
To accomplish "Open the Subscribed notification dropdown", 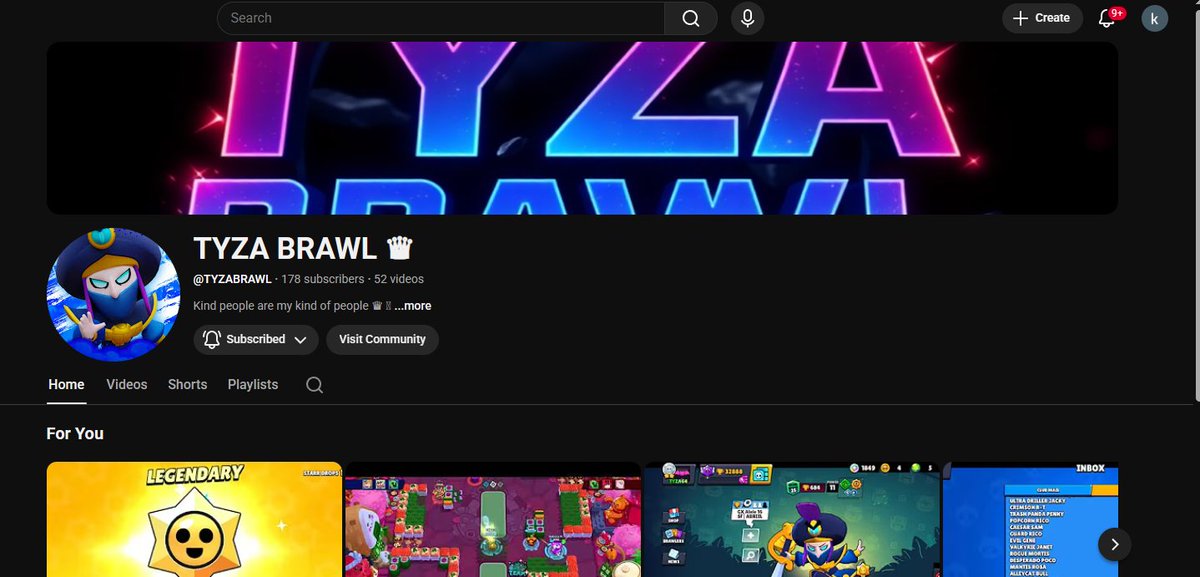I will pyautogui.click(x=256, y=339).
